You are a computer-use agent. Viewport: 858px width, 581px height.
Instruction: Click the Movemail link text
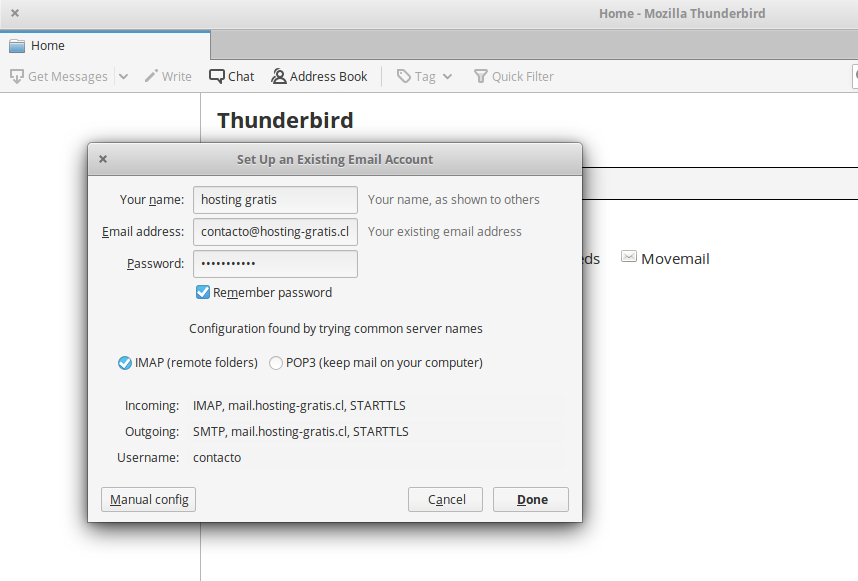(x=675, y=259)
